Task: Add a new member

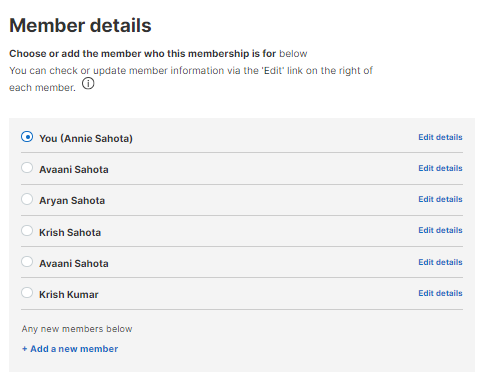Action: click(70, 349)
